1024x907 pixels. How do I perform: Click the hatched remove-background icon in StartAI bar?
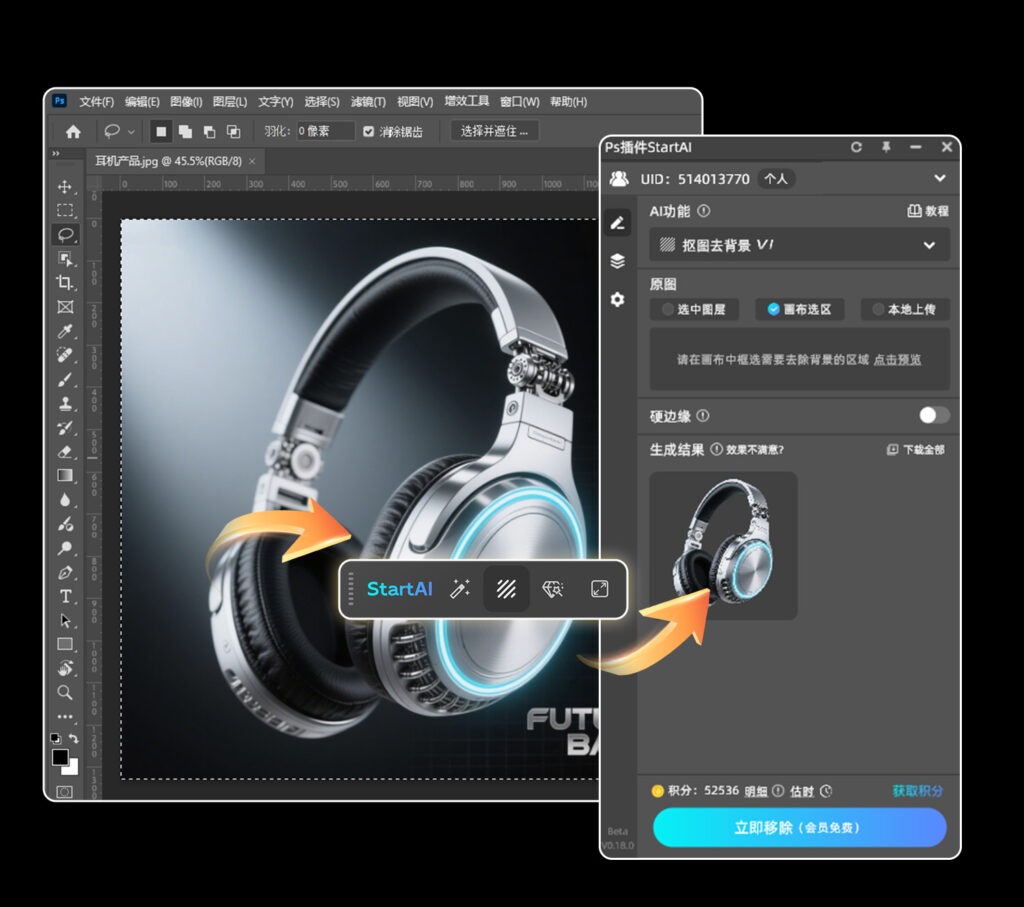(506, 589)
